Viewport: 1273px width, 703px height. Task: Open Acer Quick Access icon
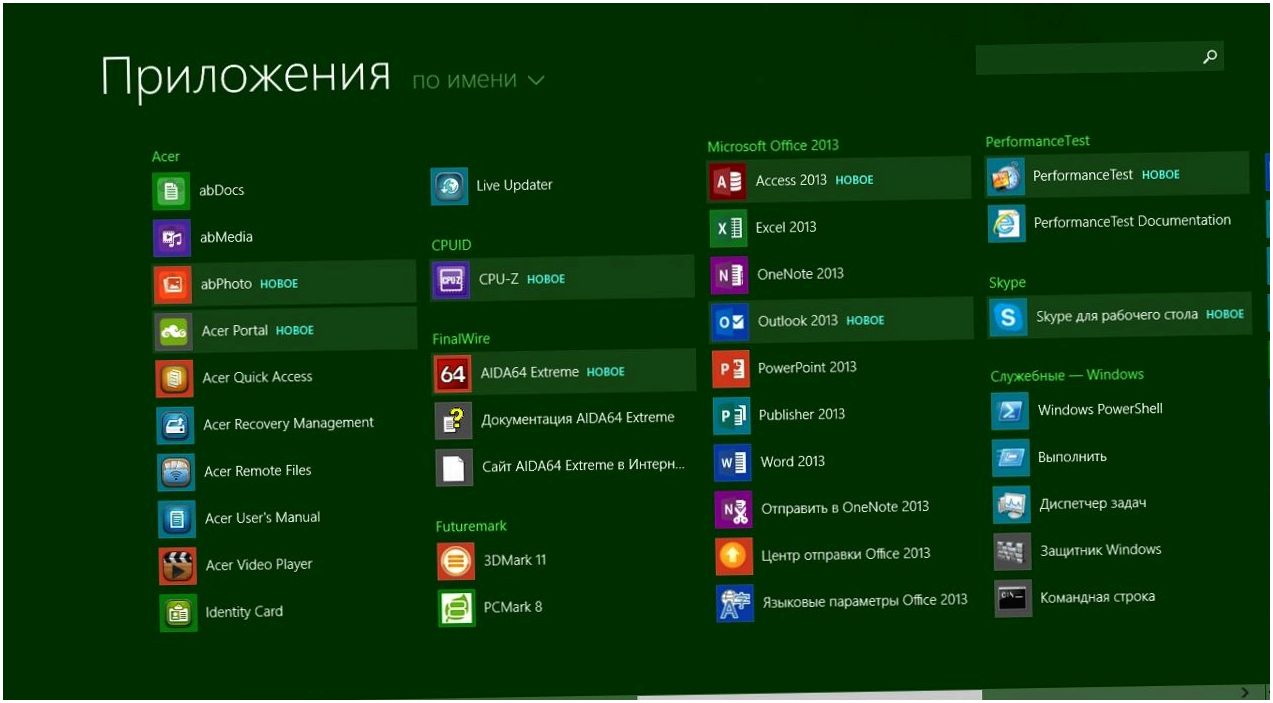174,378
